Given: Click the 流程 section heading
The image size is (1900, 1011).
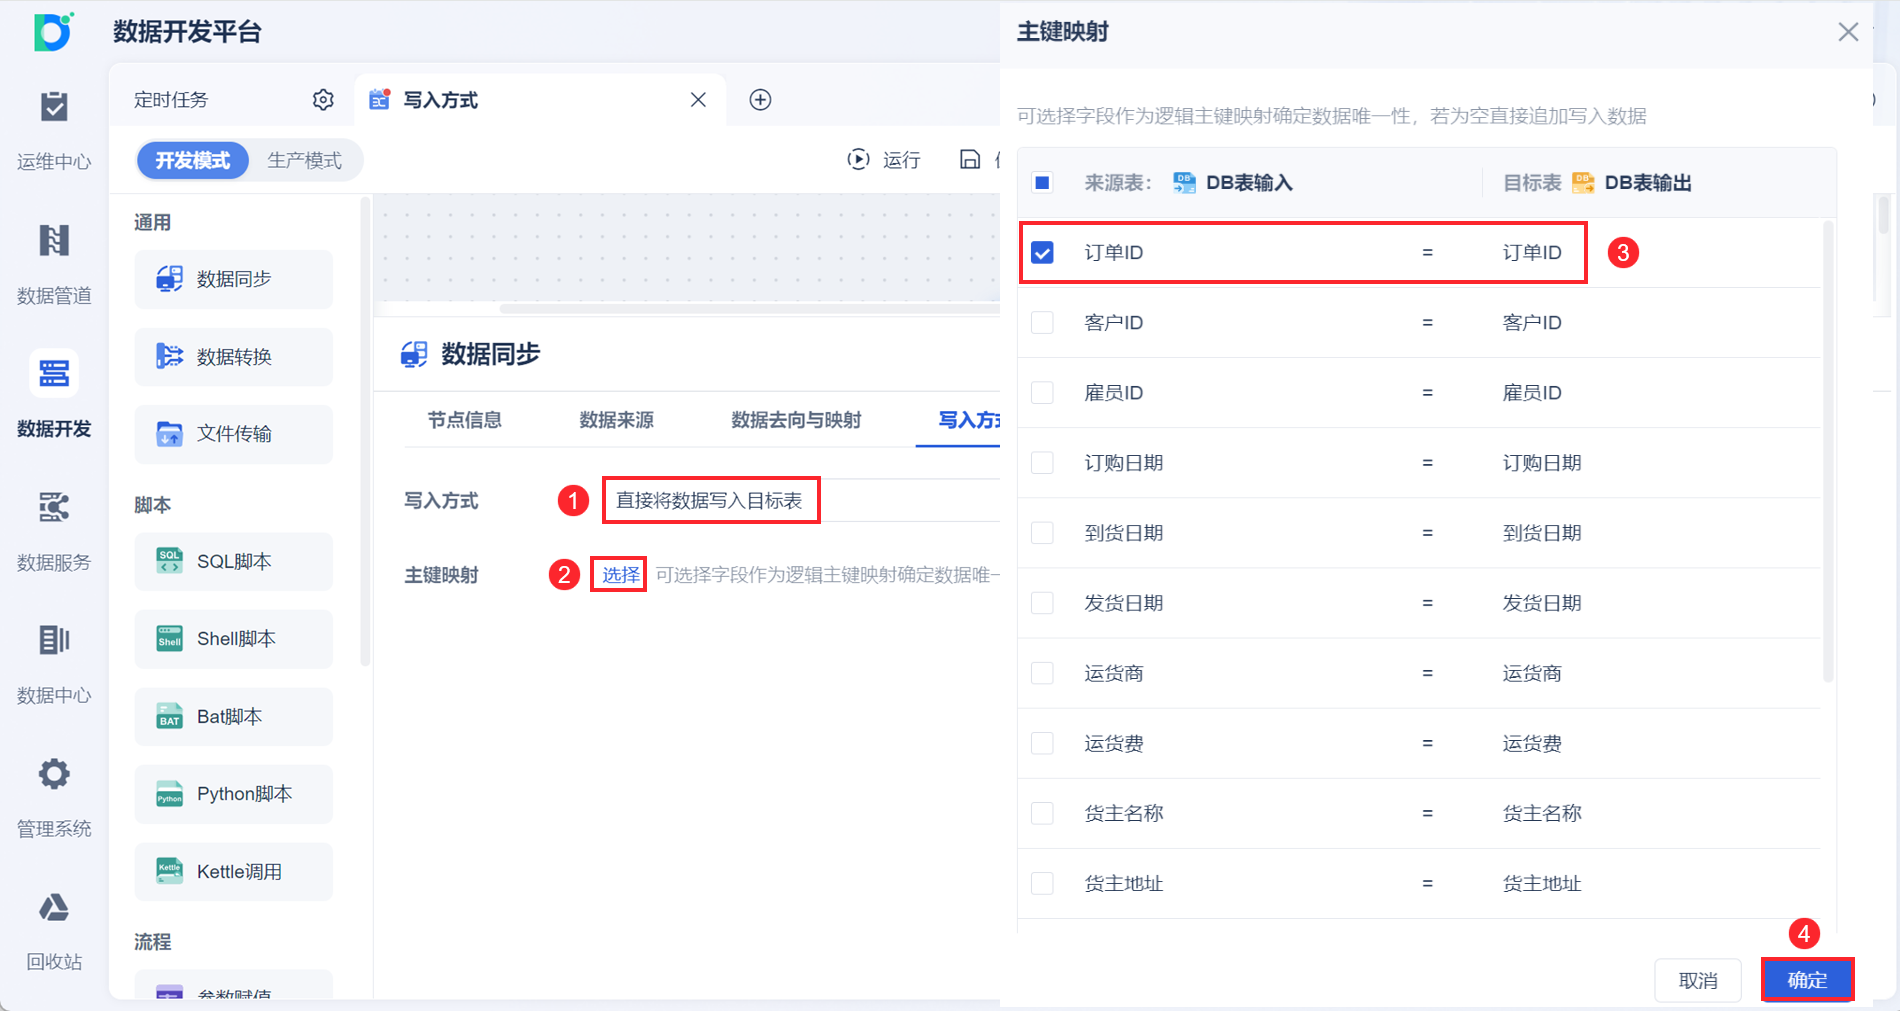Looking at the screenshot, I should pyautogui.click(x=152, y=942).
